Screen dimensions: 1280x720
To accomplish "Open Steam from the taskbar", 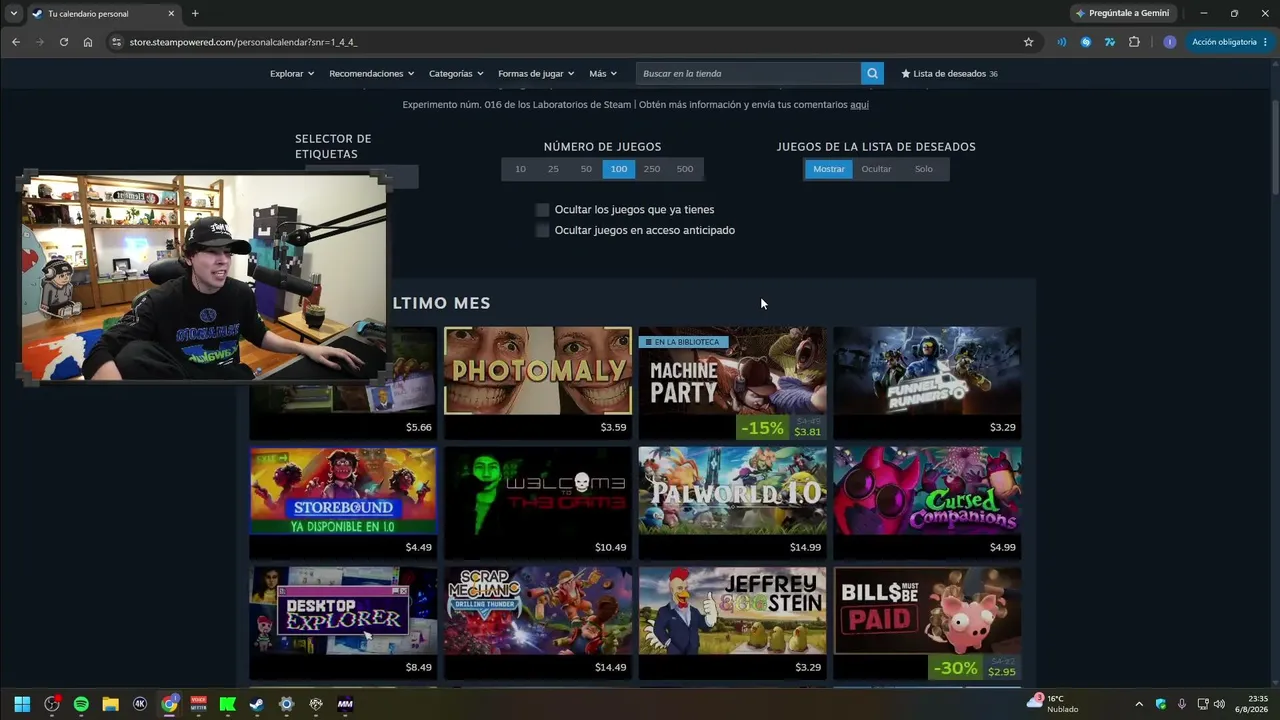I will pyautogui.click(x=257, y=704).
